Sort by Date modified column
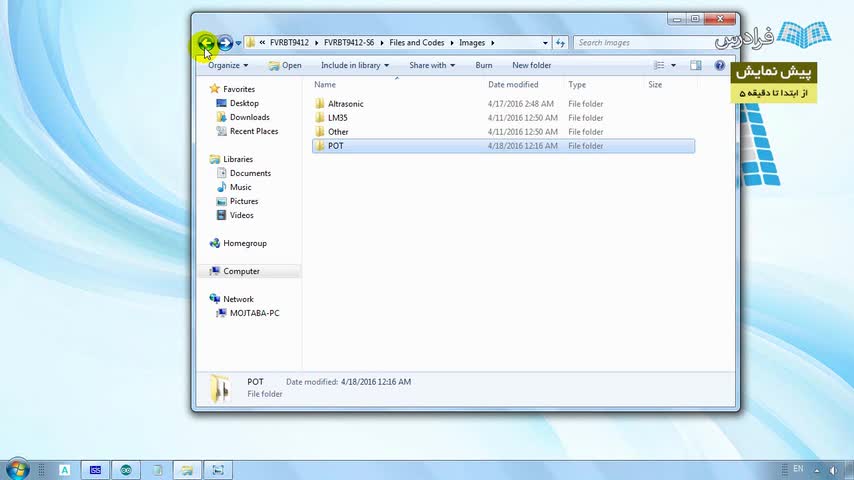This screenshot has width=854, height=480. click(x=513, y=84)
